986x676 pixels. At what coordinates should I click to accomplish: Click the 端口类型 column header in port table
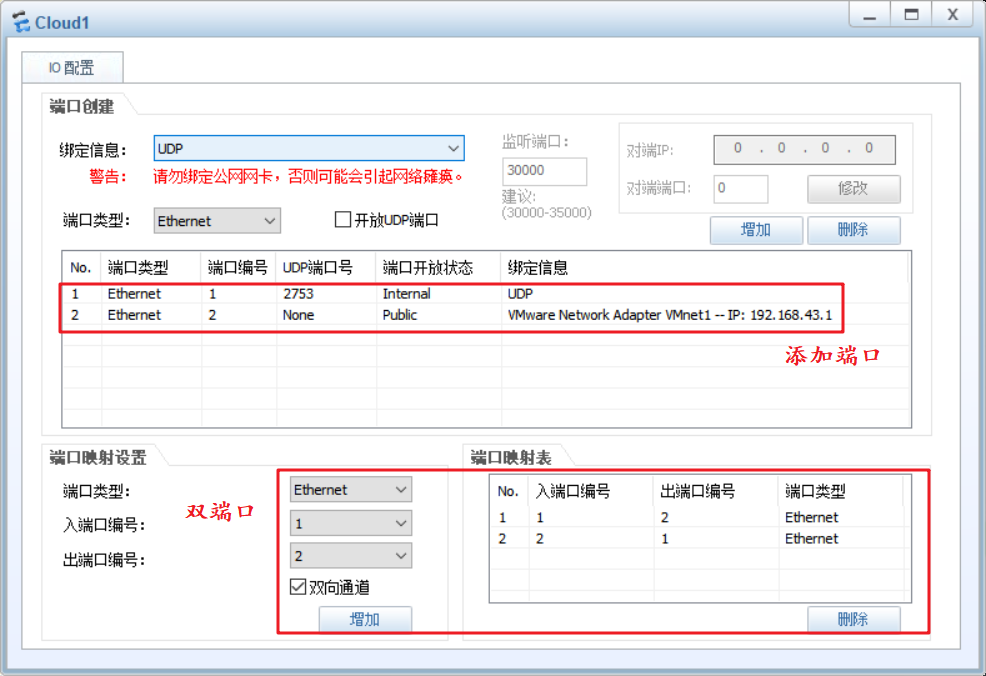point(151,268)
